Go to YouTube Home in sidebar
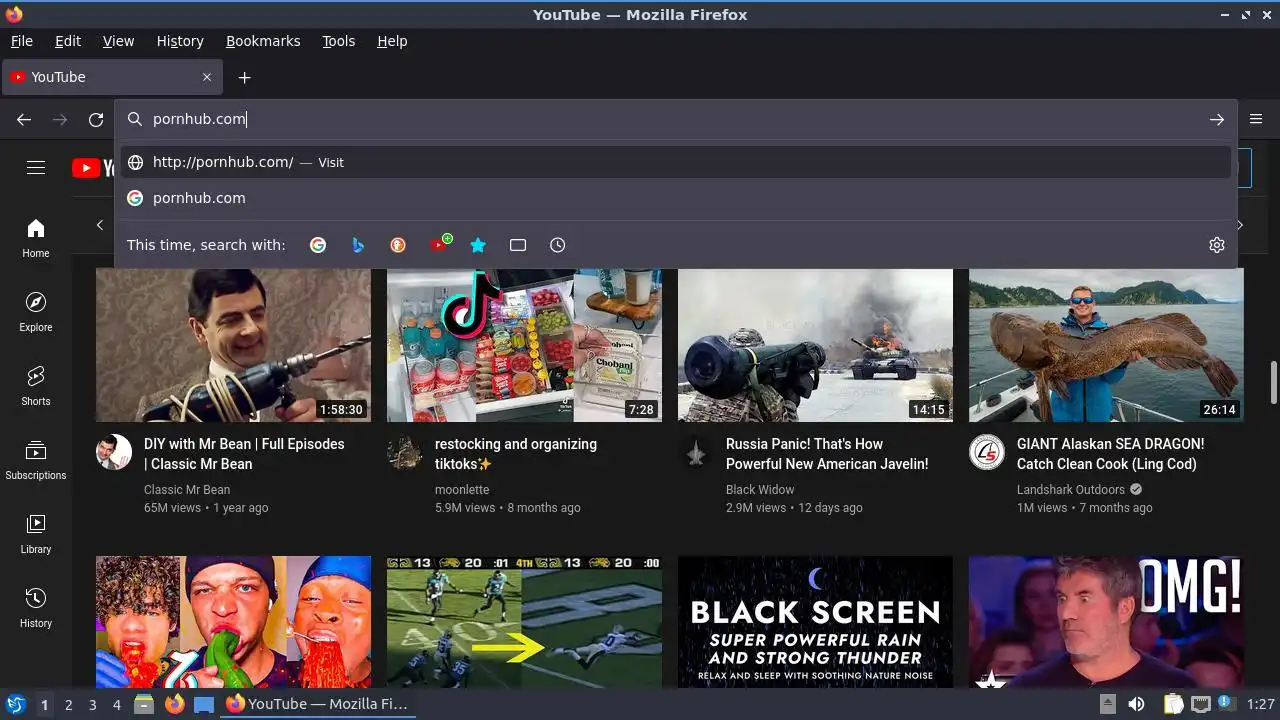Screen dimensions: 1280x720 (36, 238)
